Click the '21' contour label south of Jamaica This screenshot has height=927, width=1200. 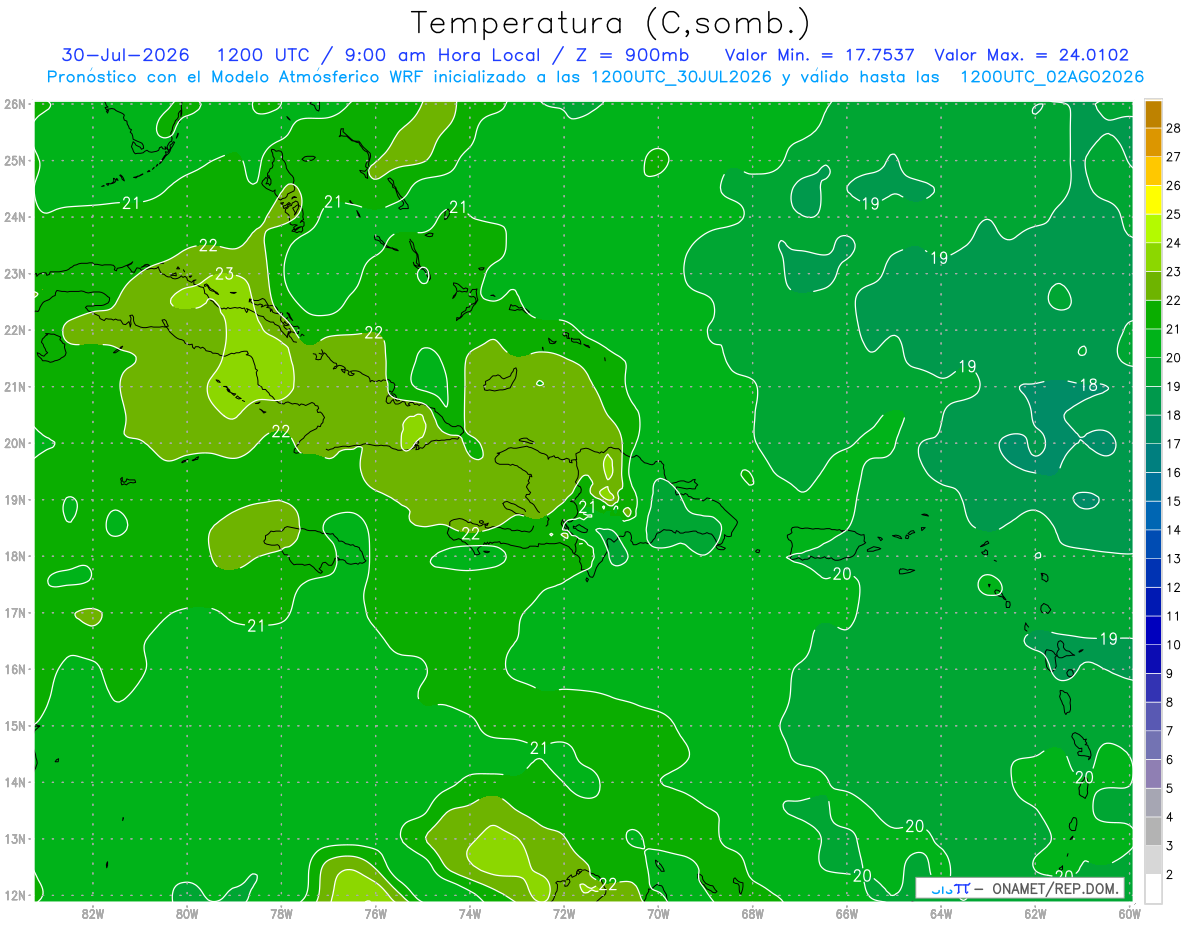[256, 626]
